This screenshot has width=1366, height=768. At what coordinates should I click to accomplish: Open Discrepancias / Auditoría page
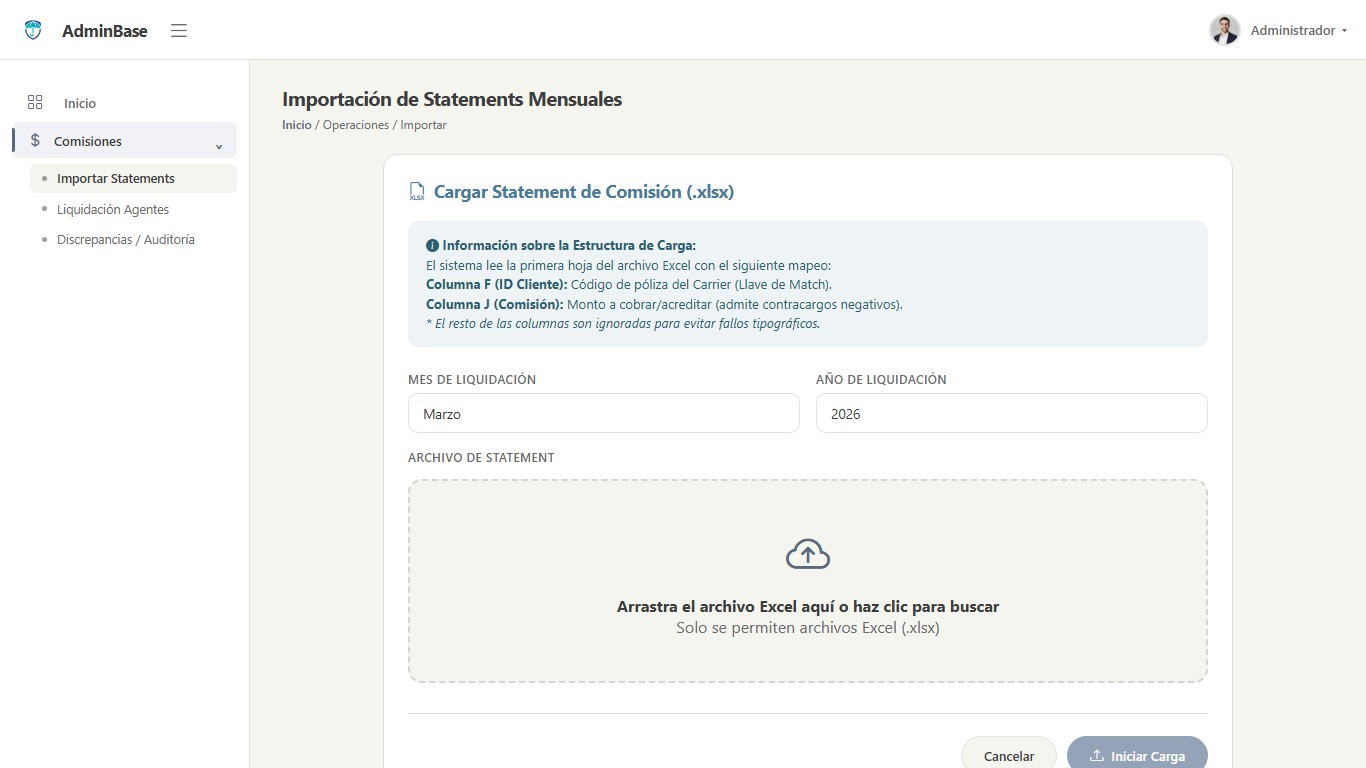click(126, 239)
